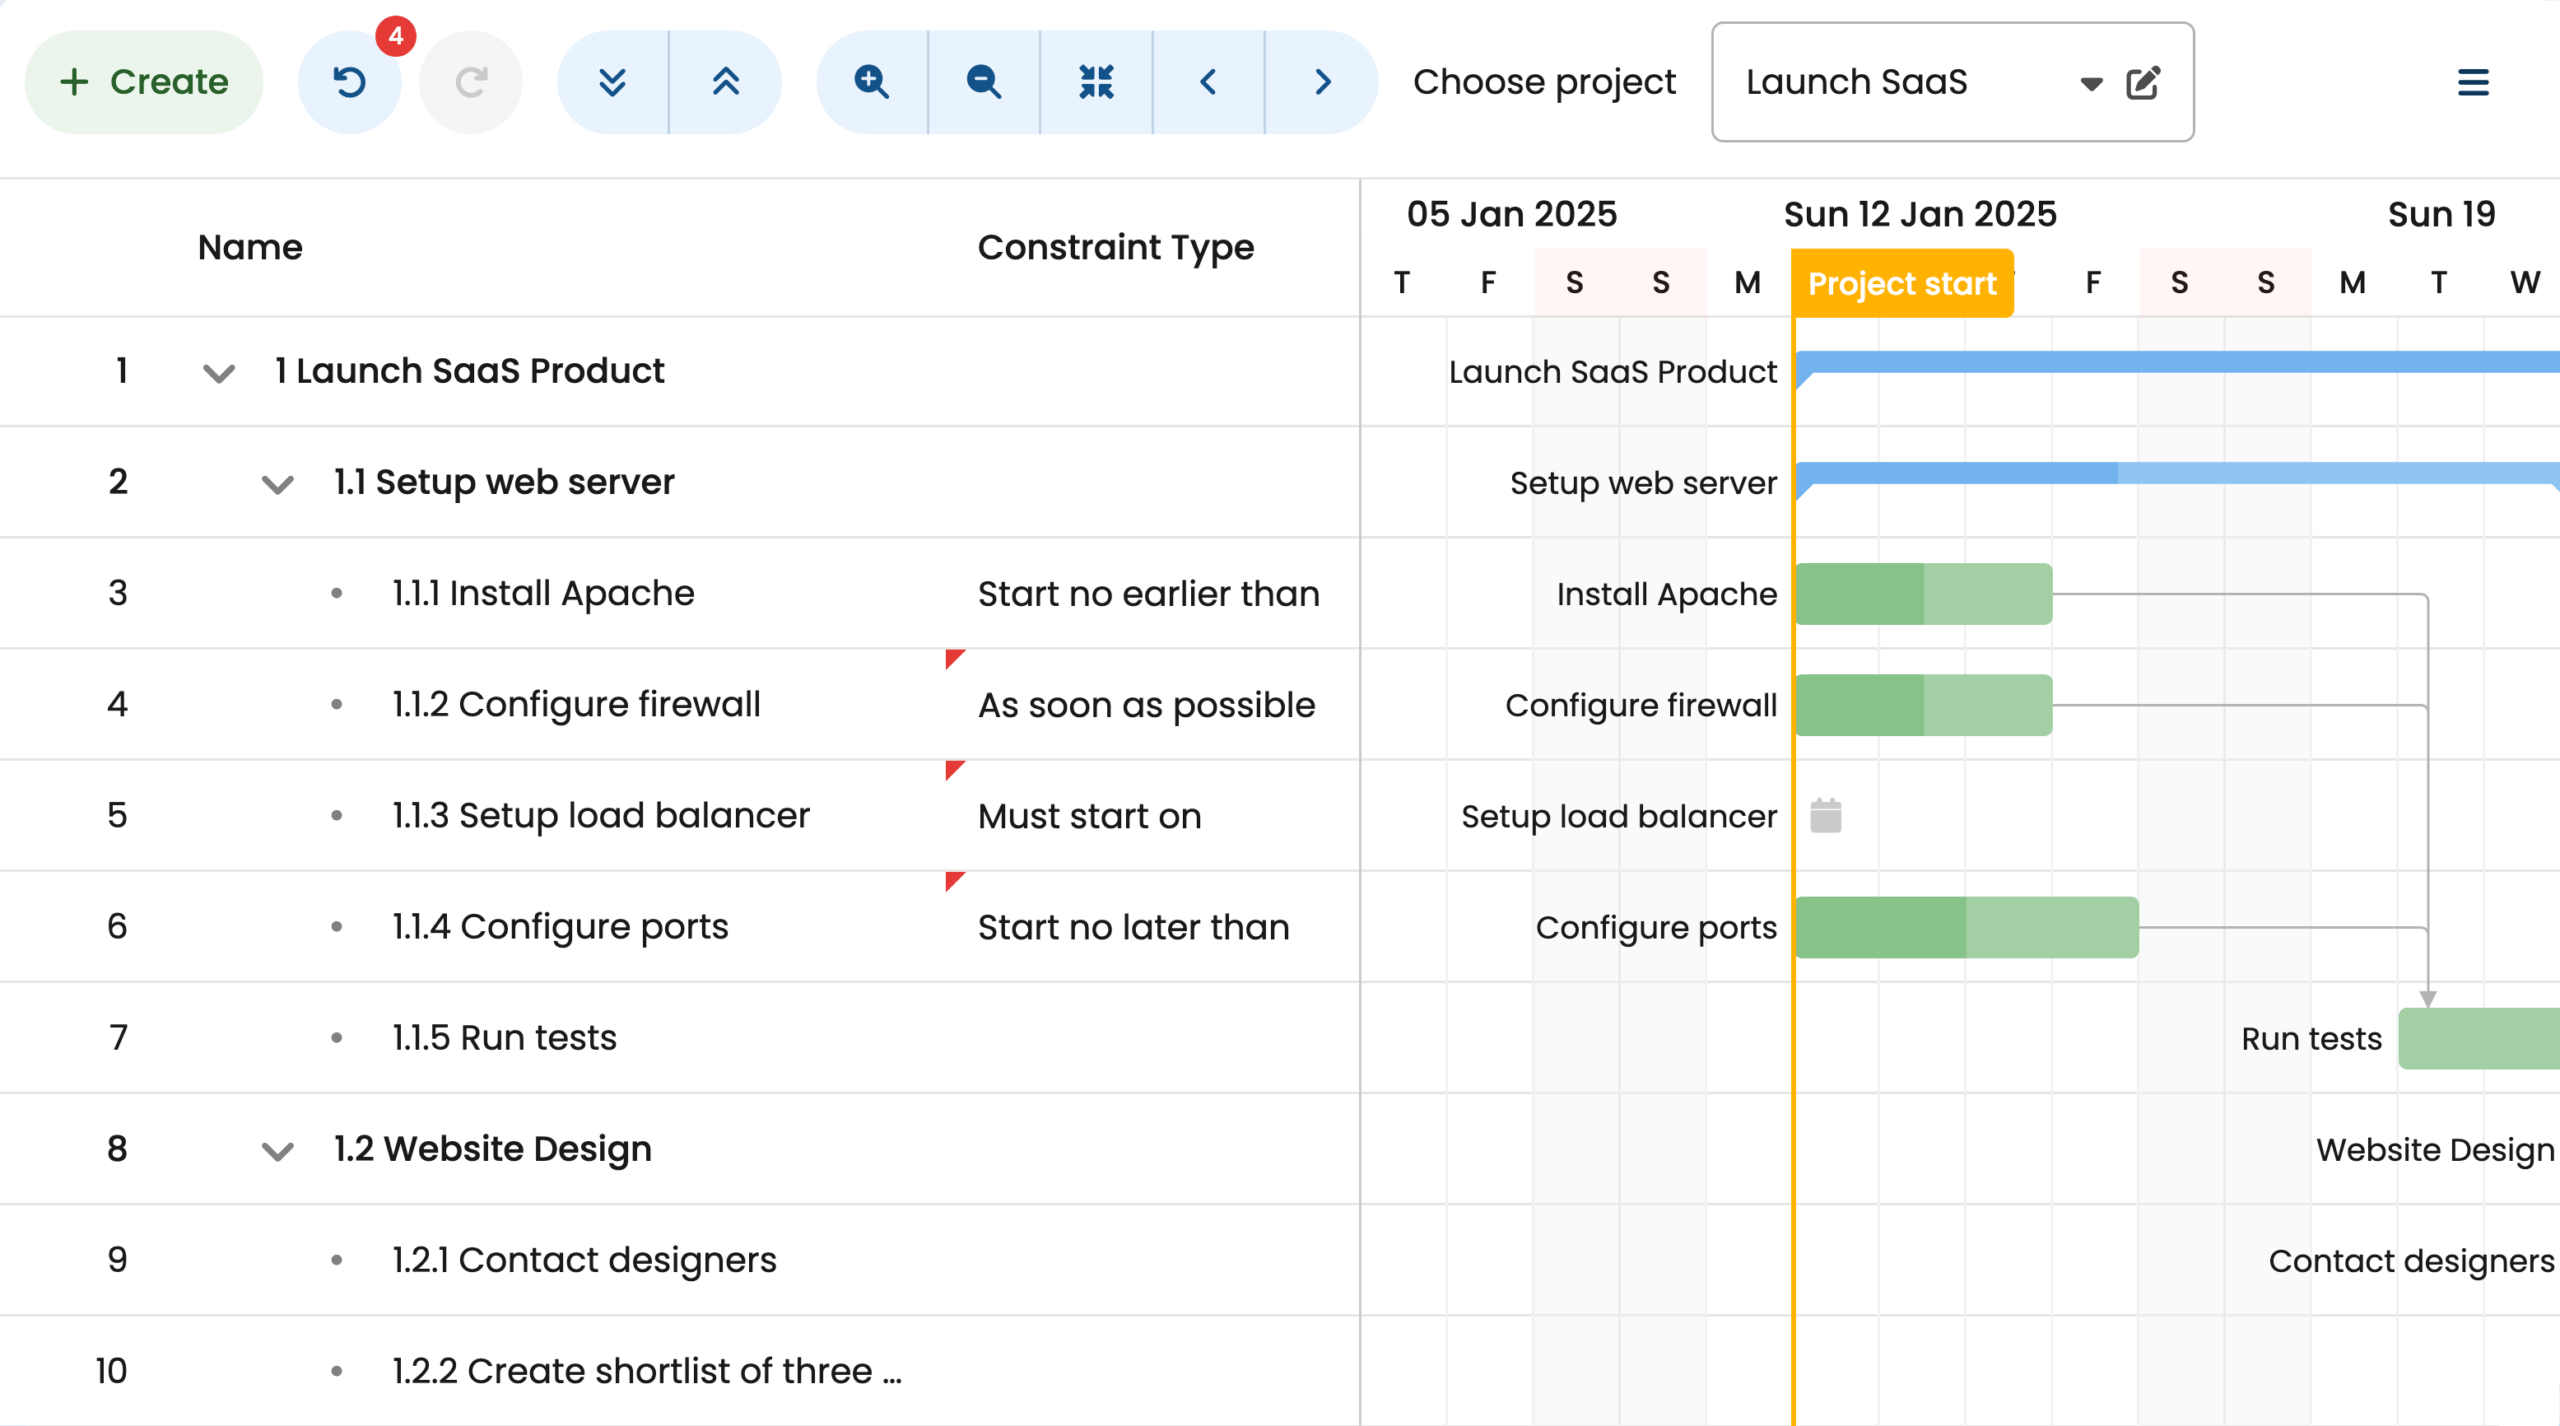Collapse the 1.2 Website Design group

point(277,1151)
